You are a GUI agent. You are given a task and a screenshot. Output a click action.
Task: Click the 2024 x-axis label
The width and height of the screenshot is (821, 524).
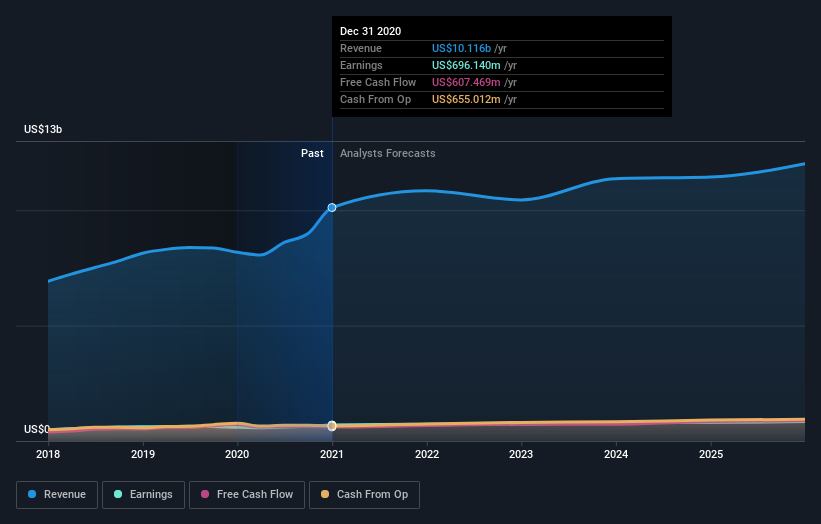click(616, 454)
